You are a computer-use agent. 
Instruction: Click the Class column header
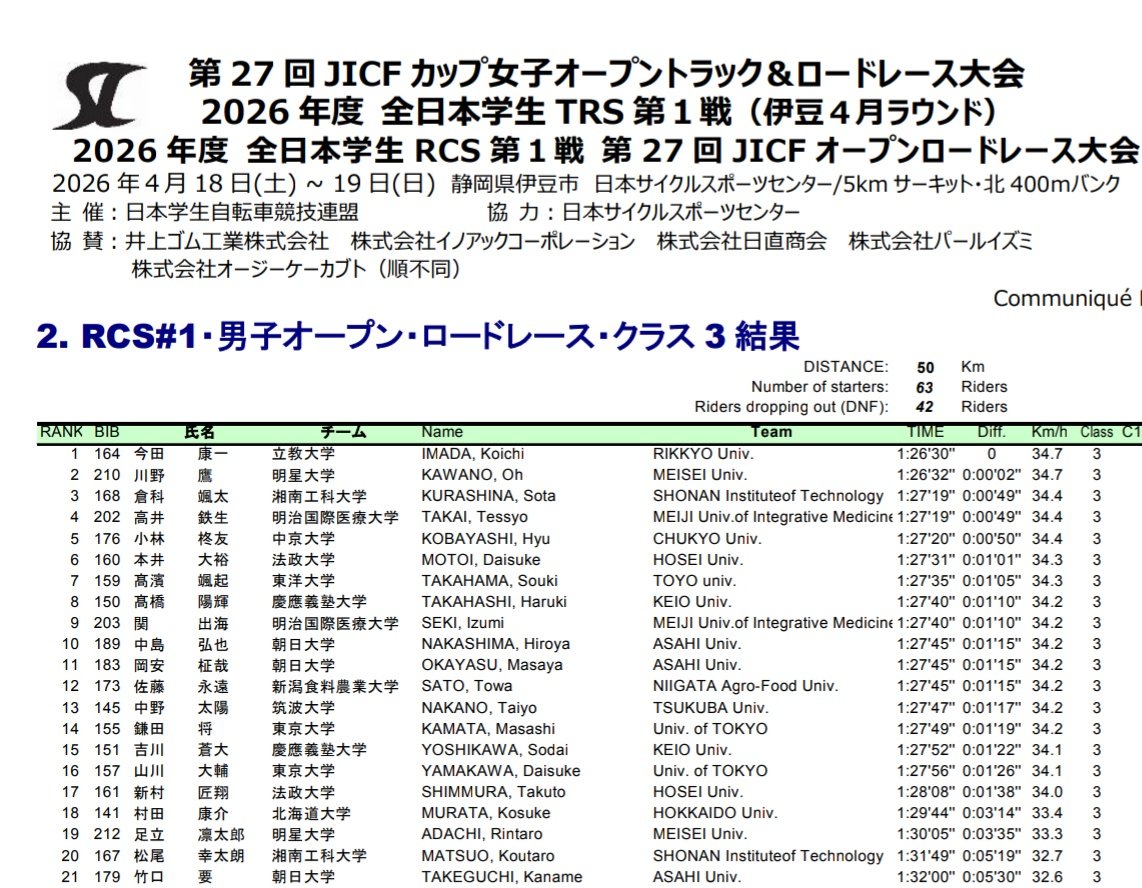click(1096, 432)
